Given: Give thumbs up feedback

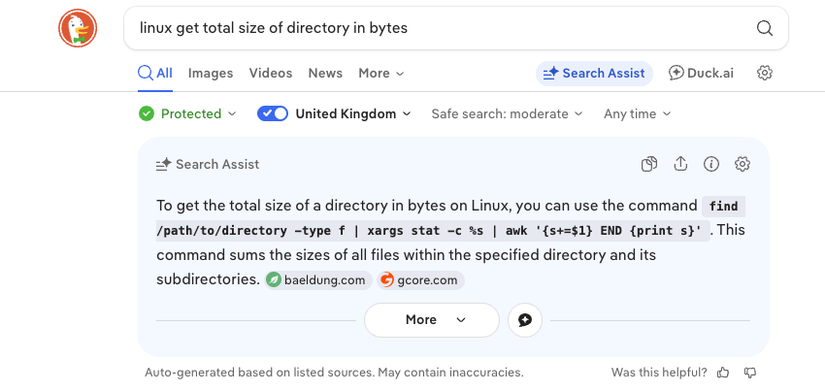Looking at the screenshot, I should coord(723,373).
